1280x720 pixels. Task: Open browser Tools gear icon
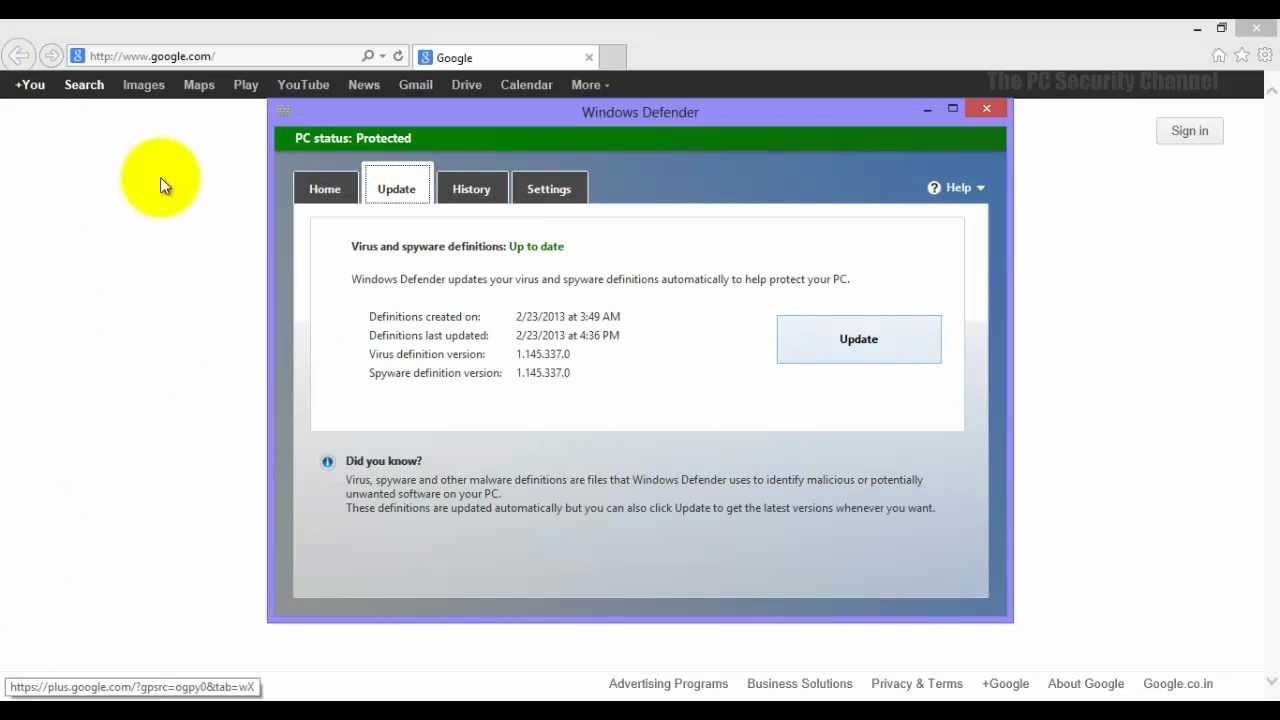click(1265, 56)
